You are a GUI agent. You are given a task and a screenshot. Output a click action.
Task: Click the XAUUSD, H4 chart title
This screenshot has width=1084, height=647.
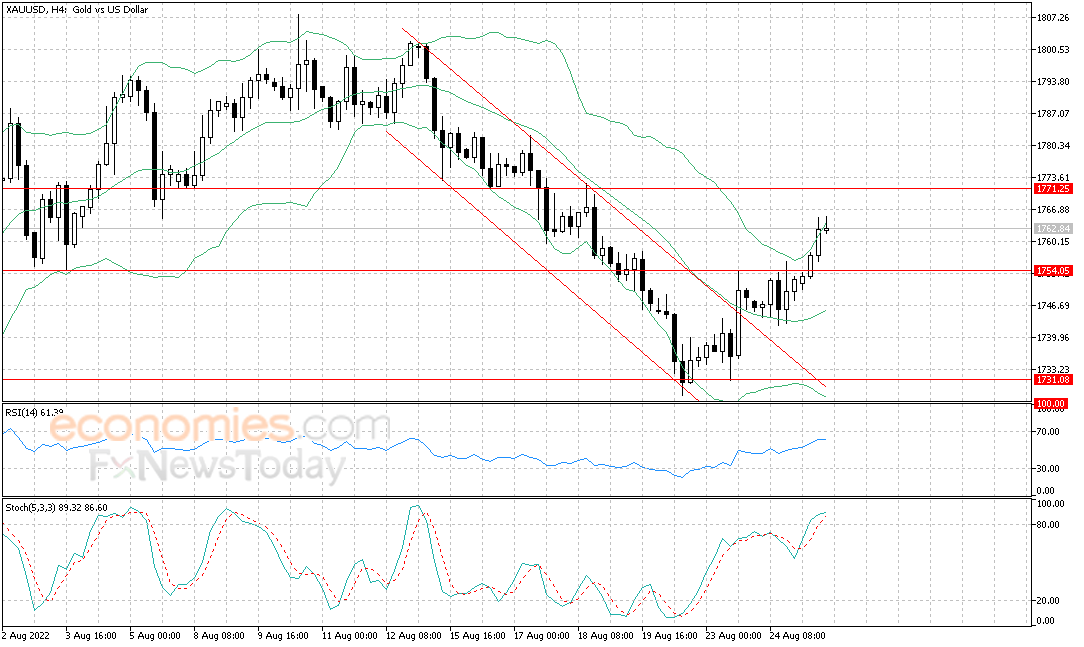76,10
